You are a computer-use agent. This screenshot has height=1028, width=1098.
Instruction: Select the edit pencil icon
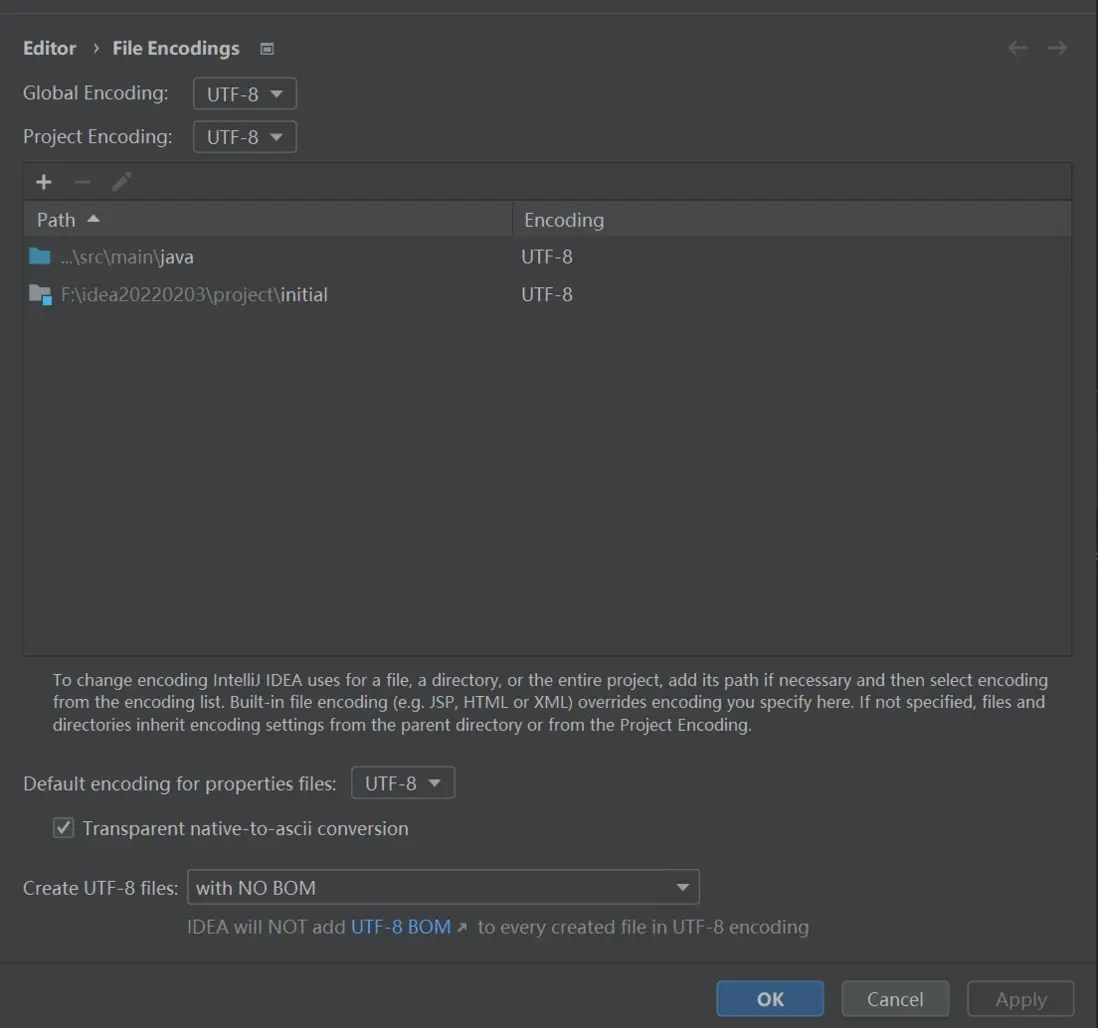coord(121,182)
